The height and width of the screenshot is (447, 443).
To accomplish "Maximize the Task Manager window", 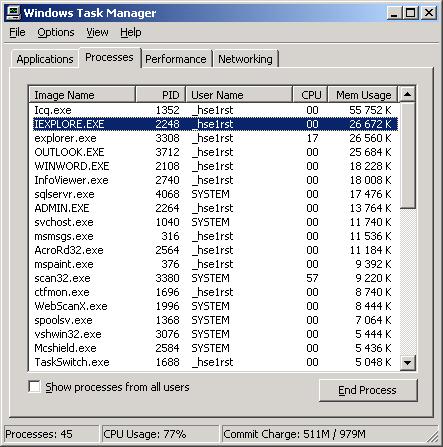I will (410, 13).
